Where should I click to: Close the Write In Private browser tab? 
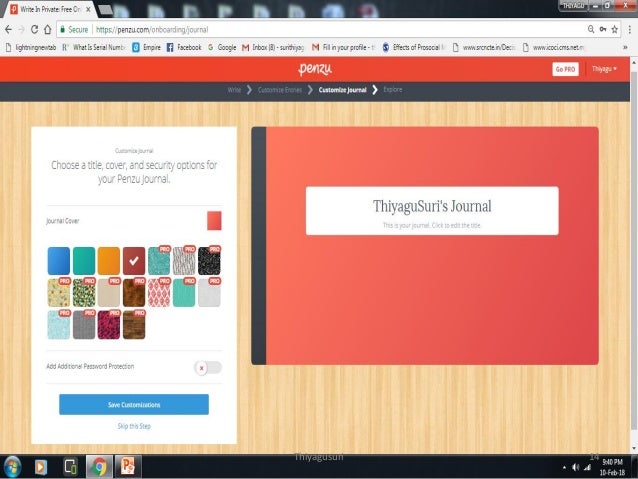click(88, 9)
